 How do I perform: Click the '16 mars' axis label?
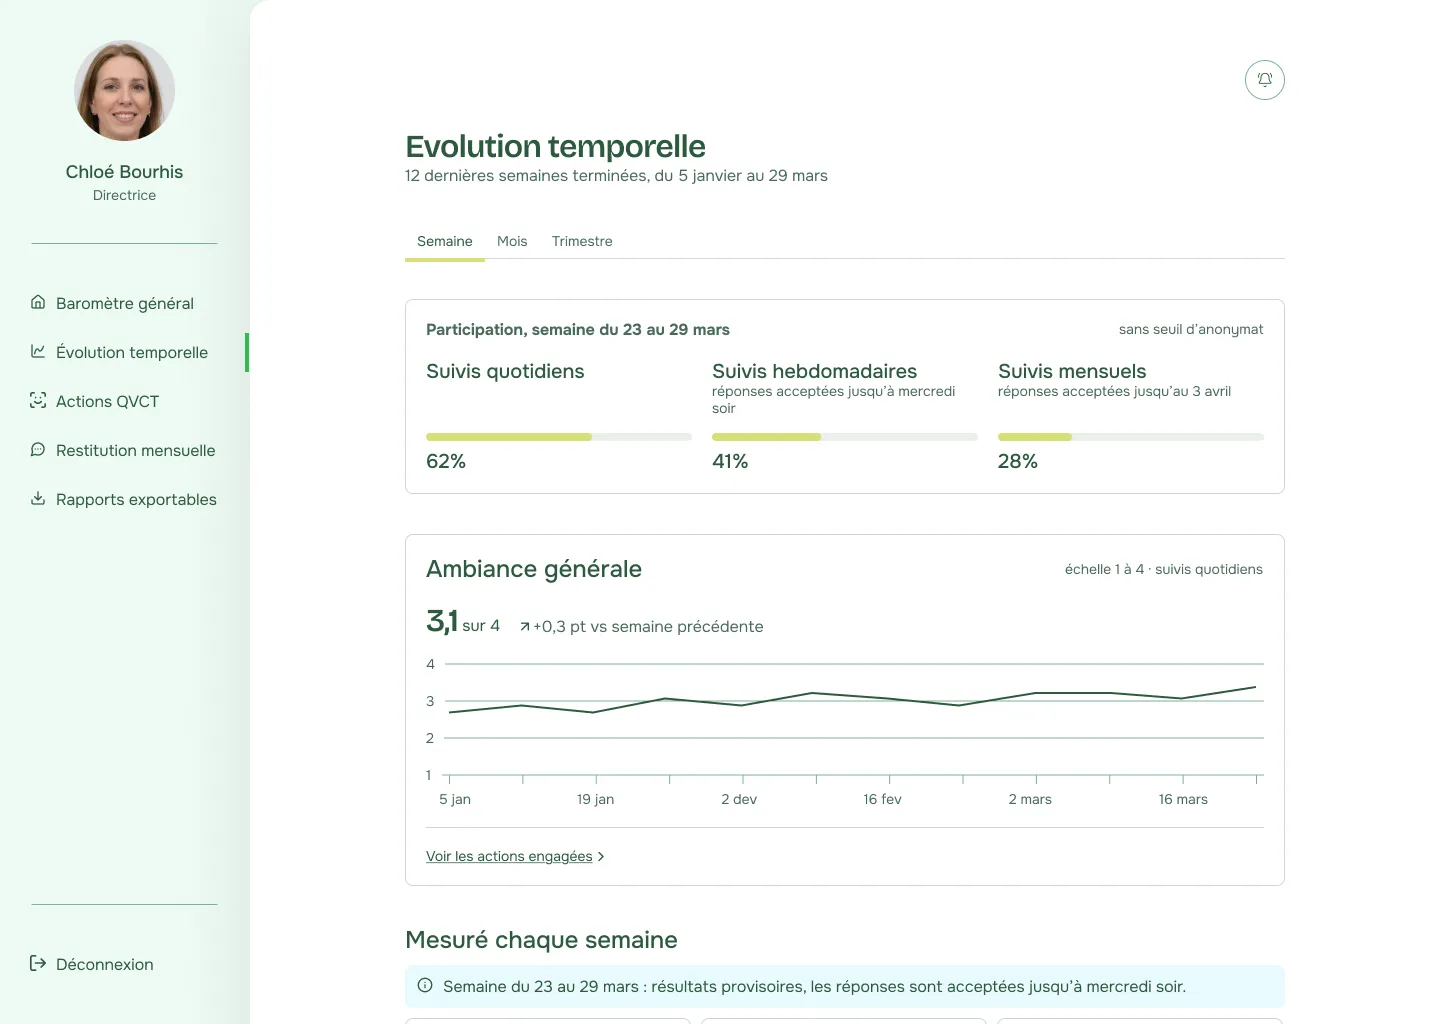coord(1183,799)
